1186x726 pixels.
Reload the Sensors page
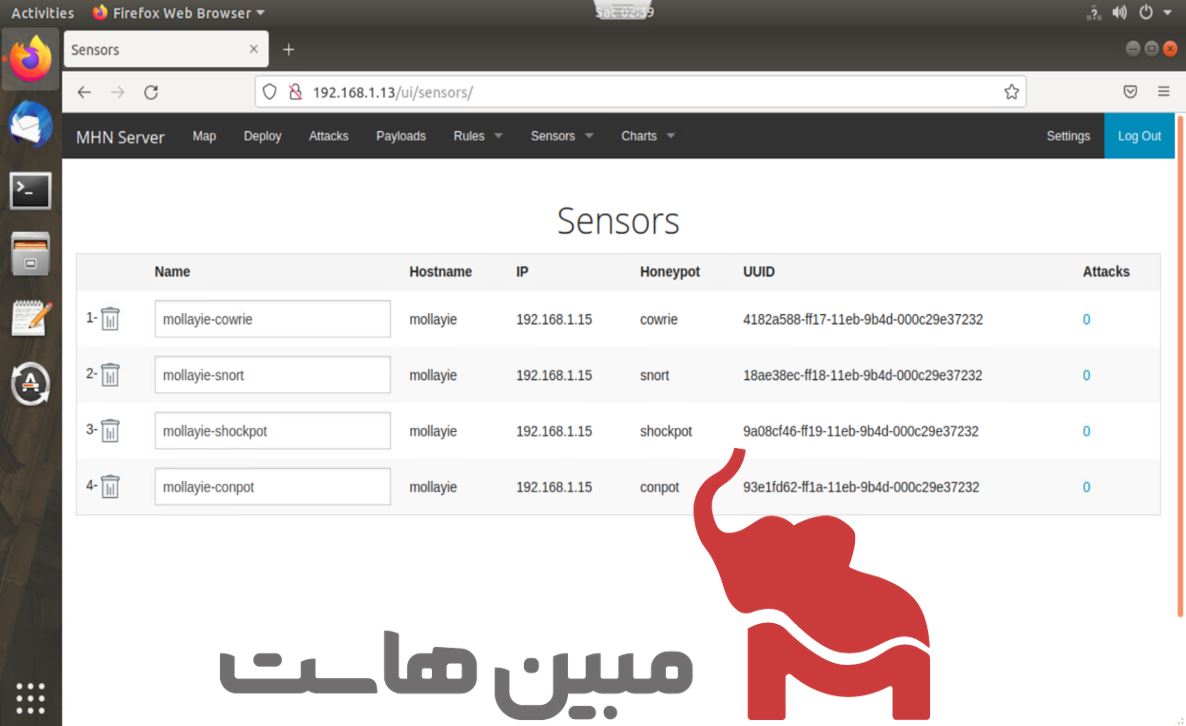click(x=151, y=92)
